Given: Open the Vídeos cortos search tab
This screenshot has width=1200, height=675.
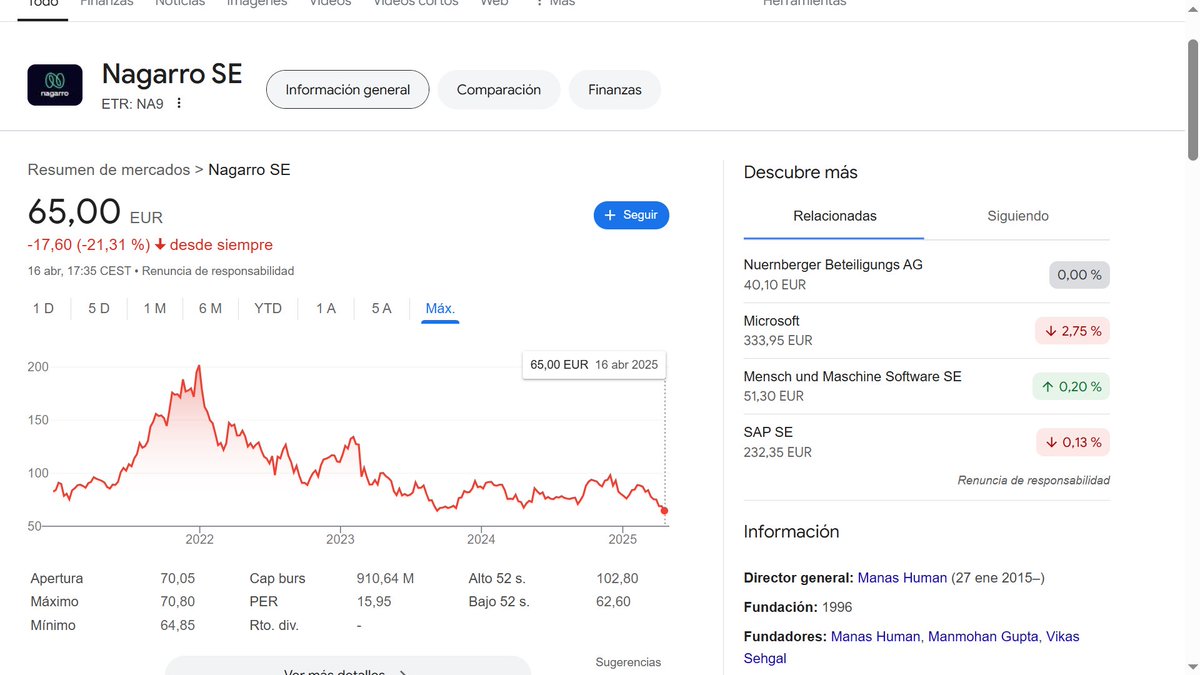Looking at the screenshot, I should pos(416,3).
